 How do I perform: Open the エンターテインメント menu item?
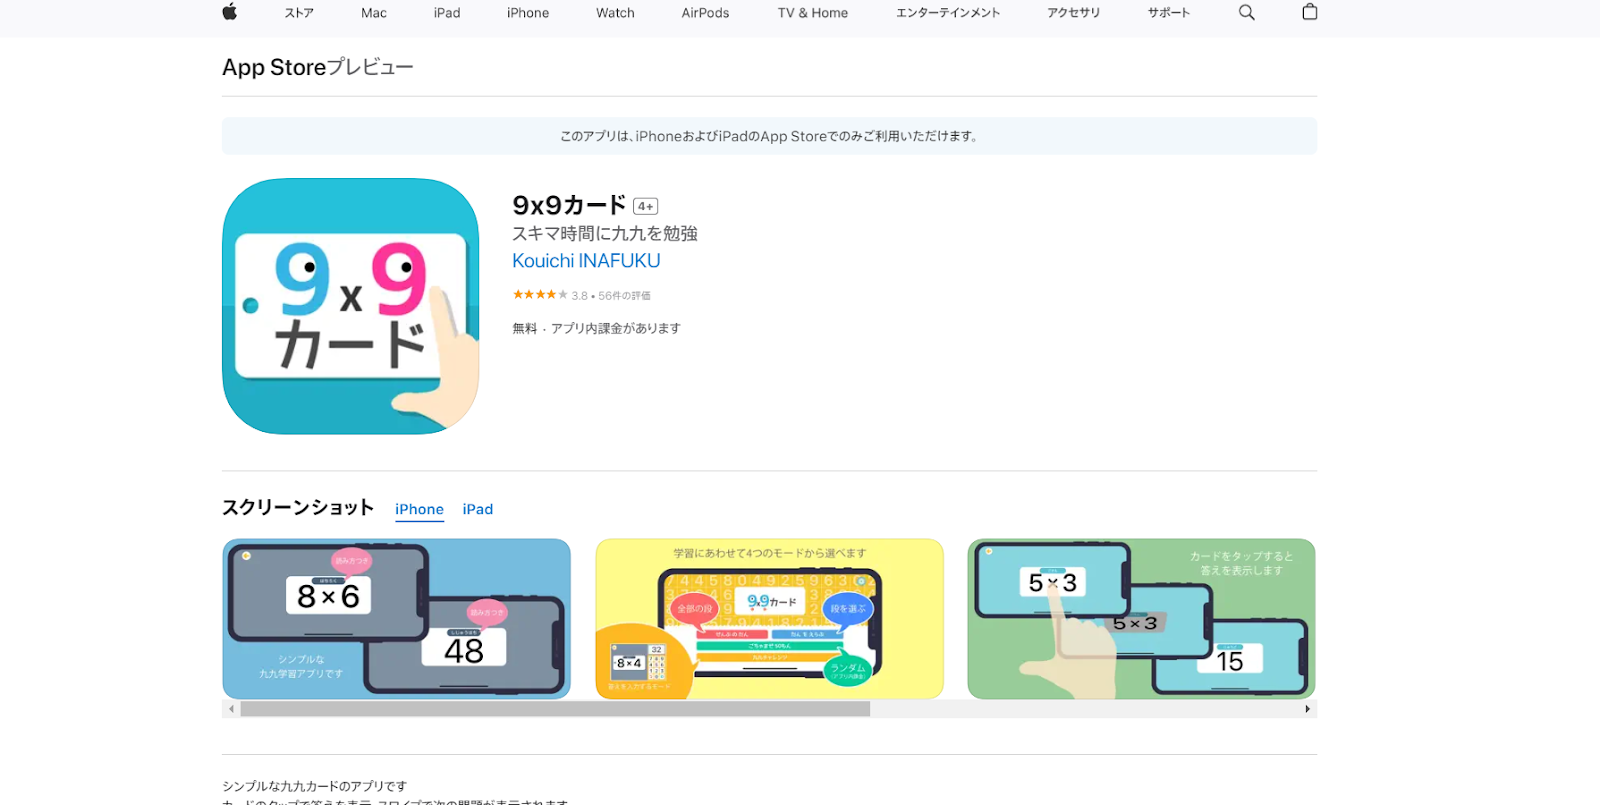click(x=948, y=13)
